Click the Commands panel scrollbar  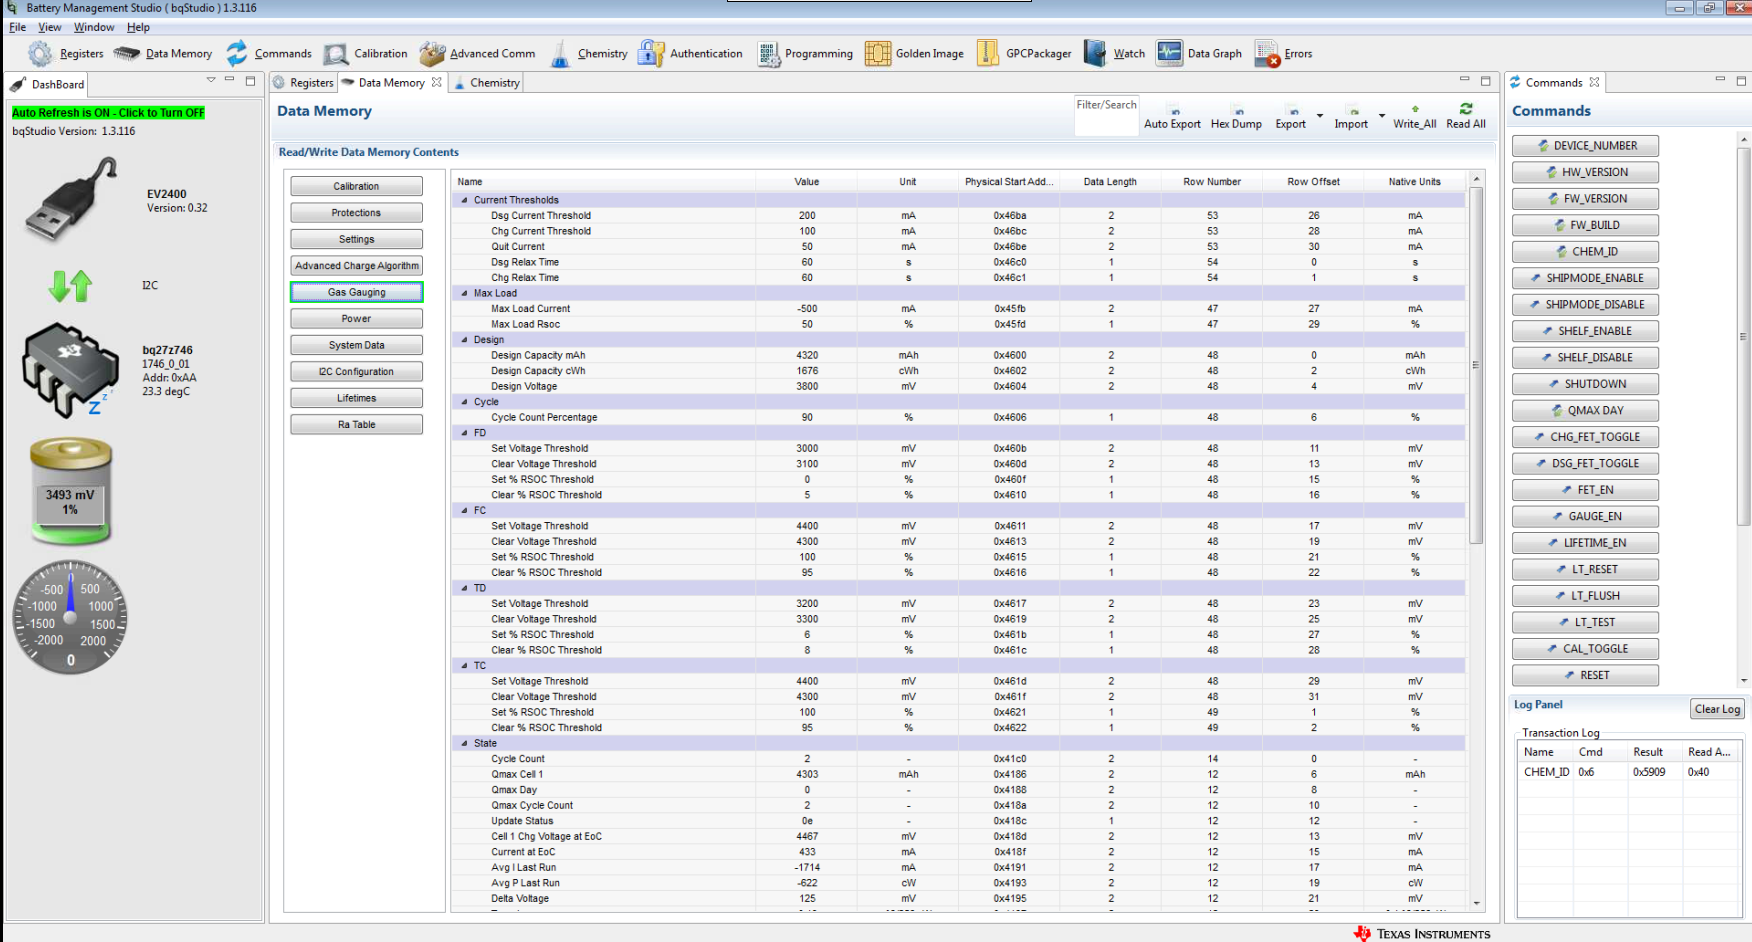click(x=1743, y=335)
